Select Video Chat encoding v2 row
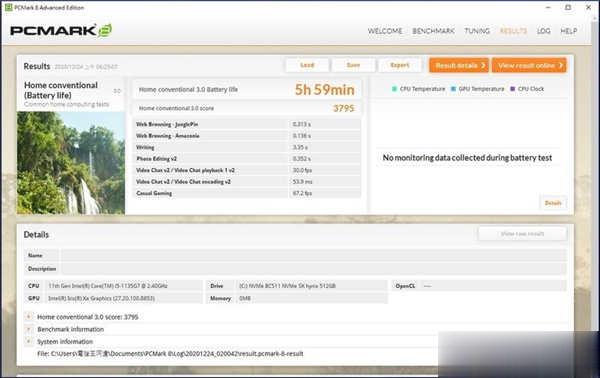This screenshot has height=378, width=600. (247, 181)
